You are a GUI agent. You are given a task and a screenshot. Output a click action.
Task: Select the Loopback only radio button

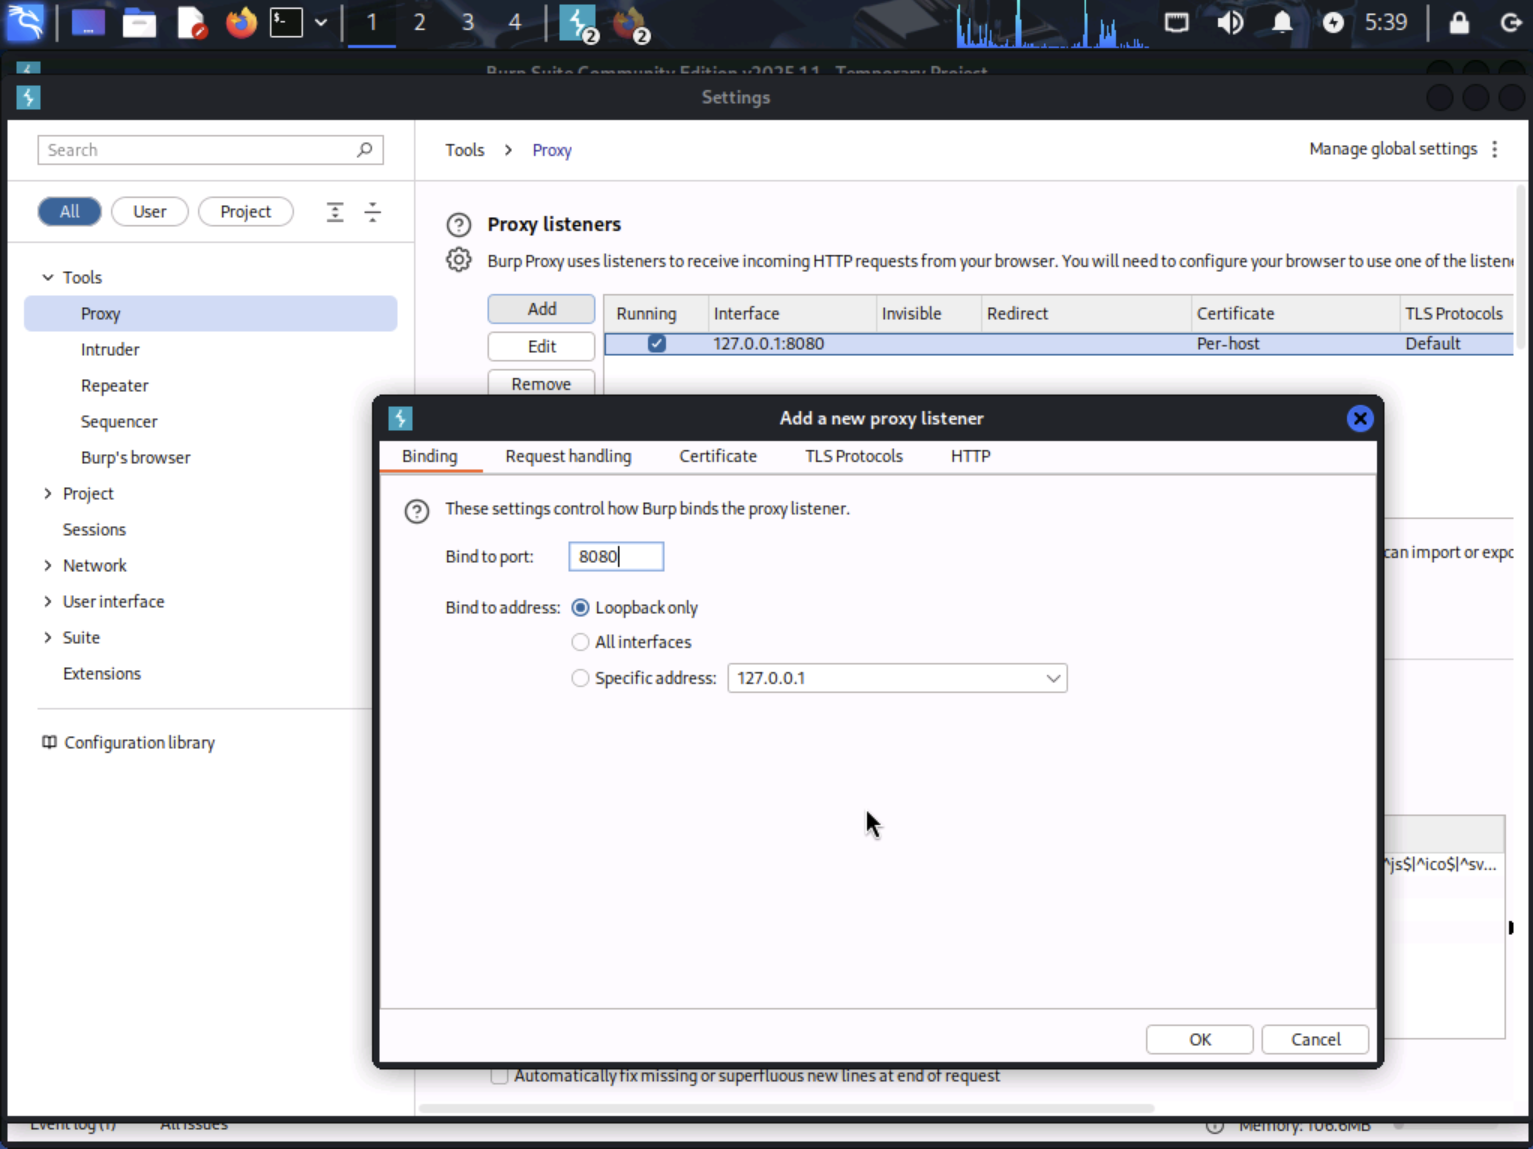pyautogui.click(x=580, y=608)
